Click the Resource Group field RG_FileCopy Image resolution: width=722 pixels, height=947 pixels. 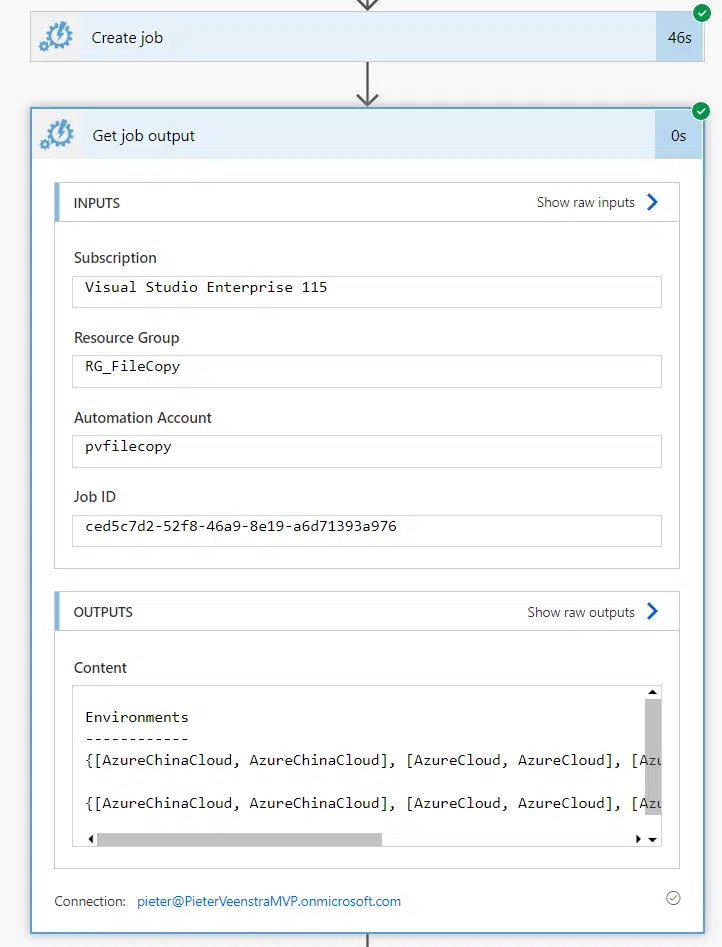[x=367, y=371]
